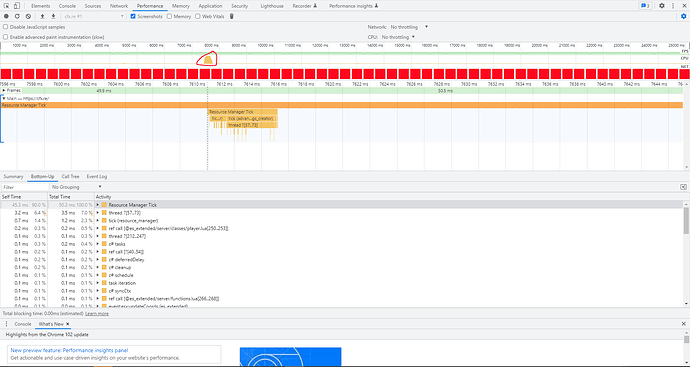Select the thread ?[57..73] flame chart block

click(x=252, y=125)
